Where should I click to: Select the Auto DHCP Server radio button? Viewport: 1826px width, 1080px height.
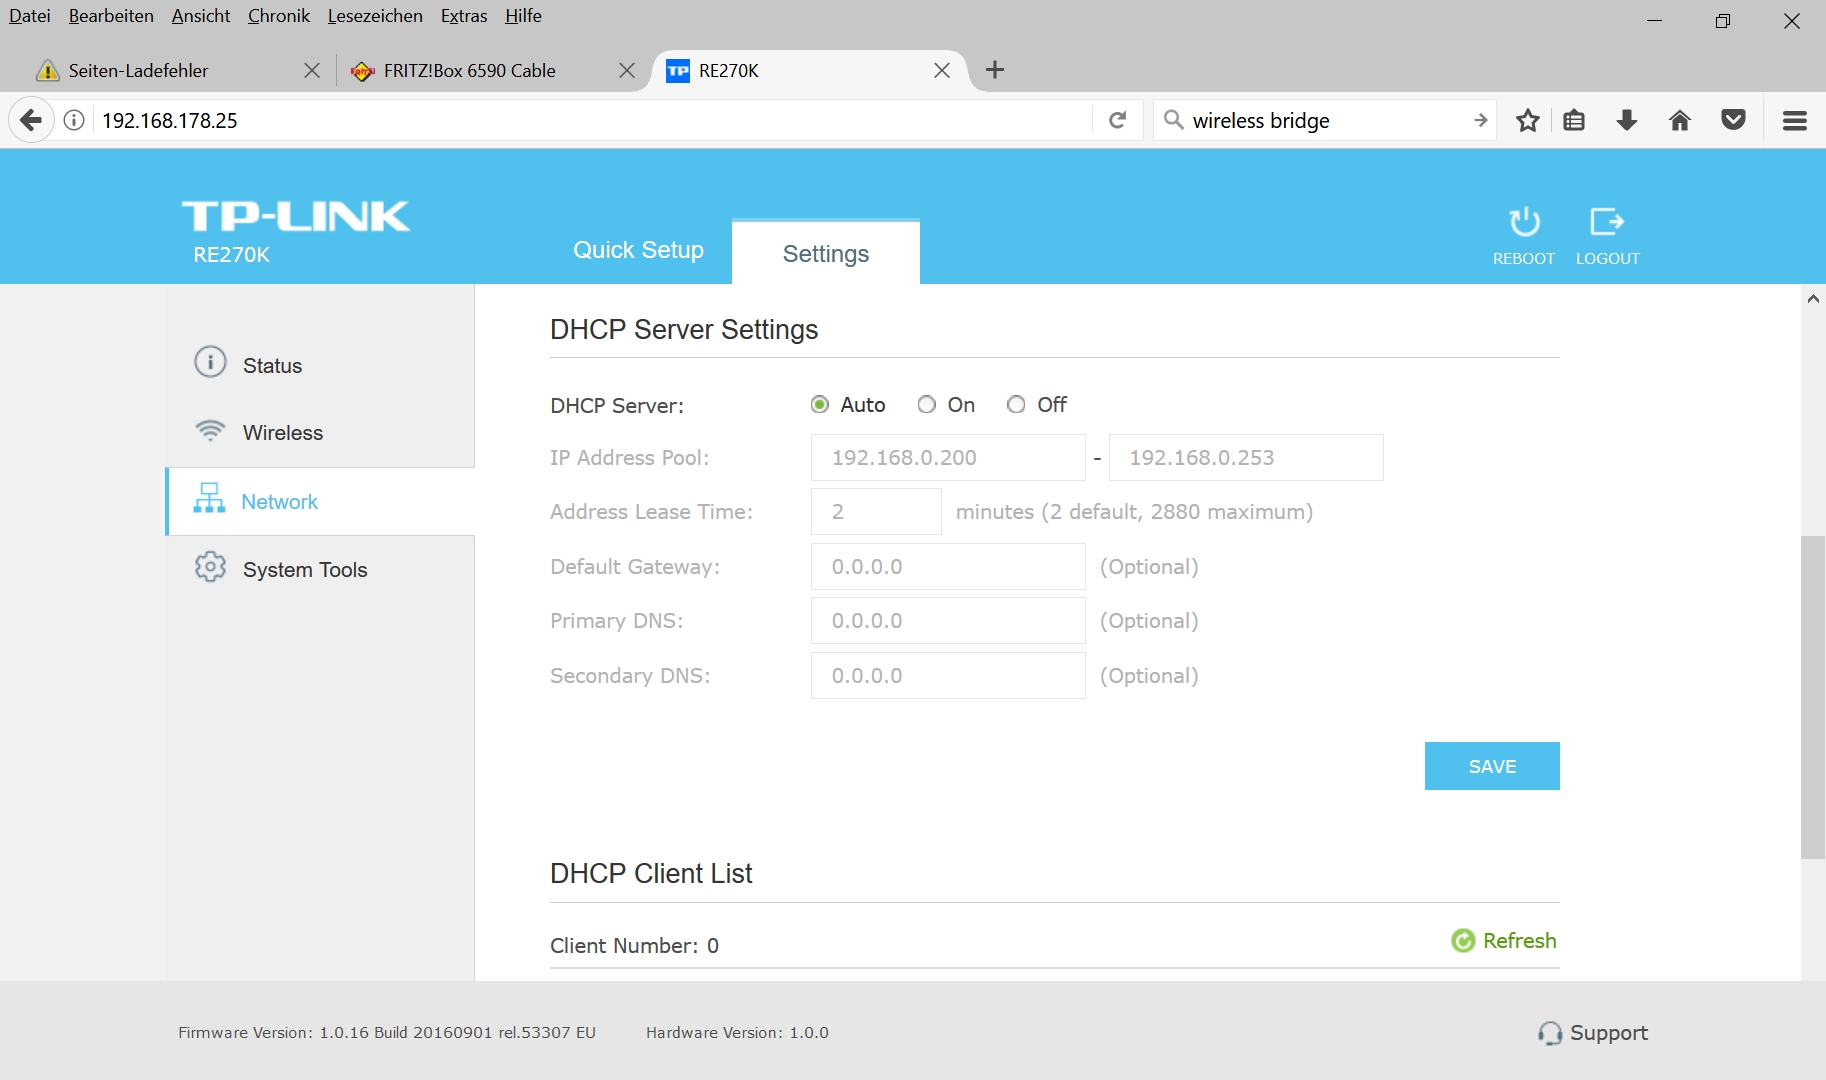820,405
